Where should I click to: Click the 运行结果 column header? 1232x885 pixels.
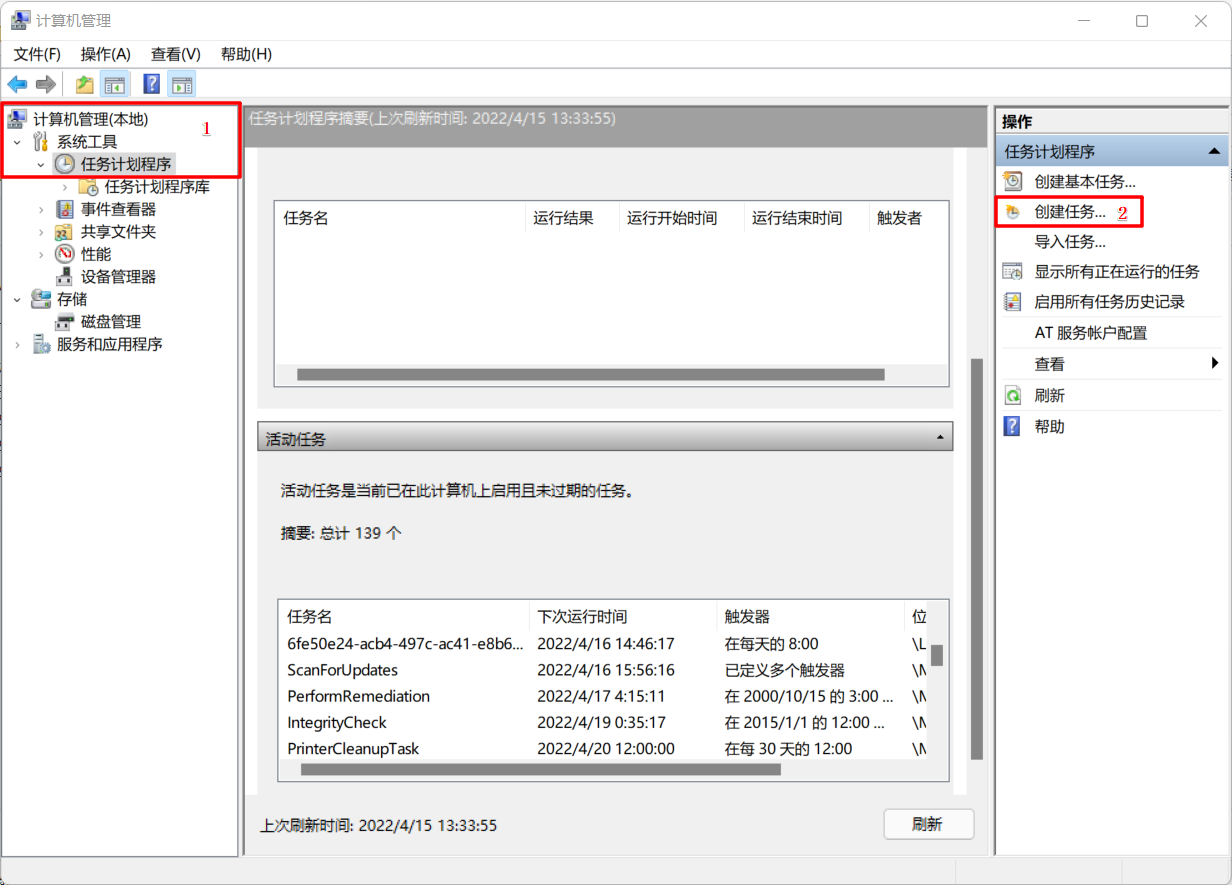(572, 218)
